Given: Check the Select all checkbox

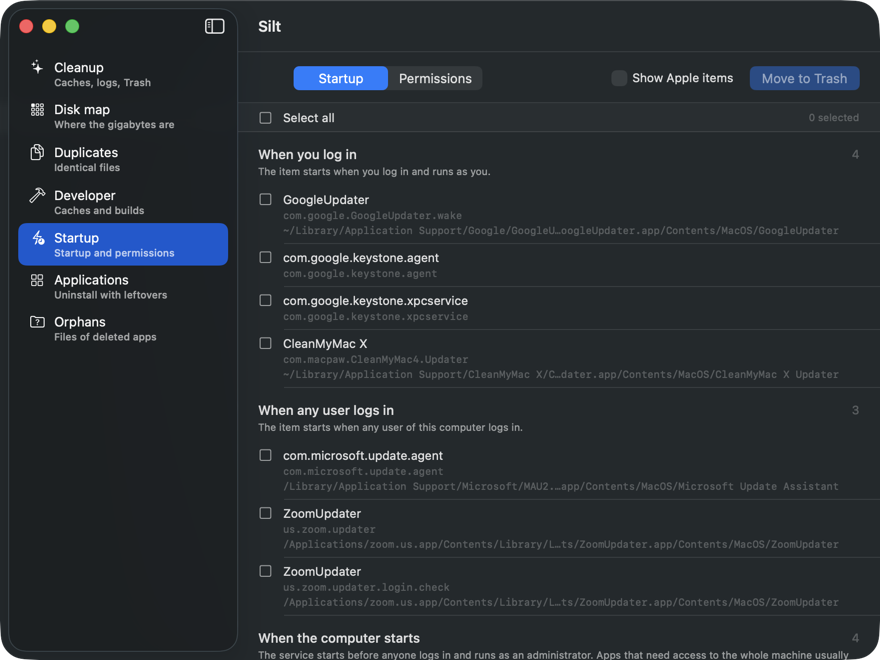Looking at the screenshot, I should [x=265, y=118].
